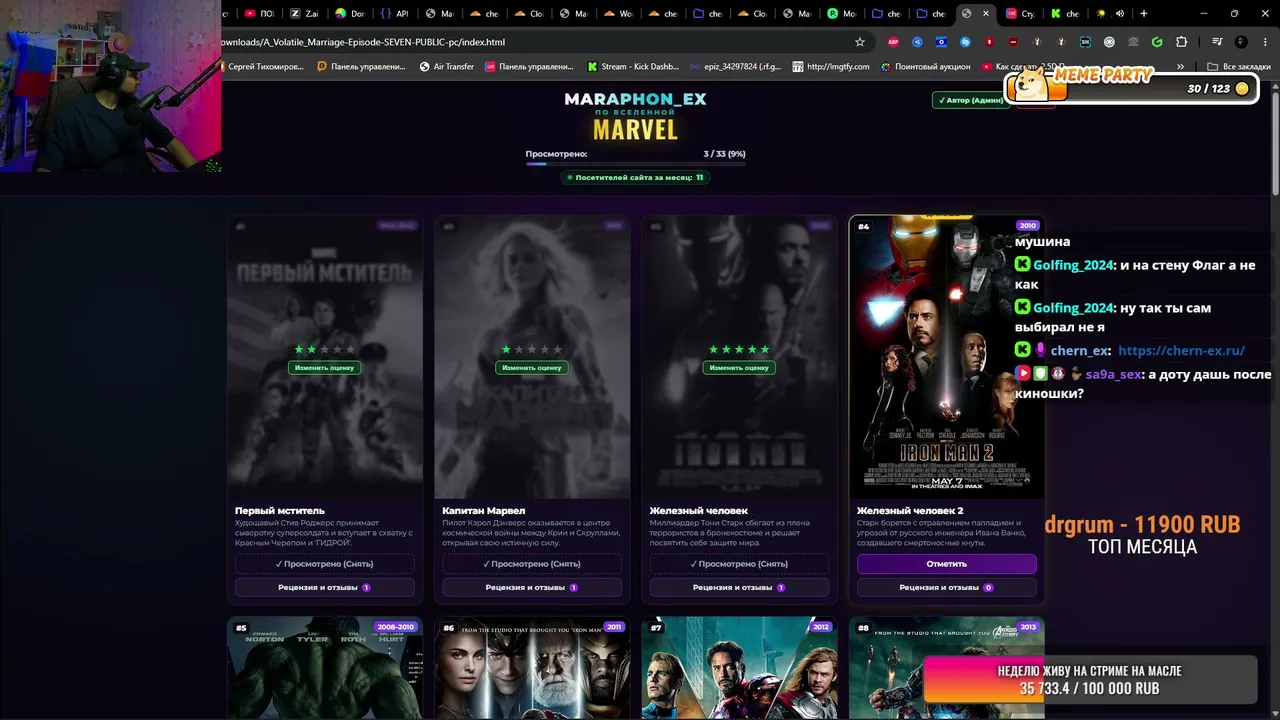The image size is (1280, 720).
Task: Click the 2010 year badge on card #4
Action: [x=1027, y=226]
